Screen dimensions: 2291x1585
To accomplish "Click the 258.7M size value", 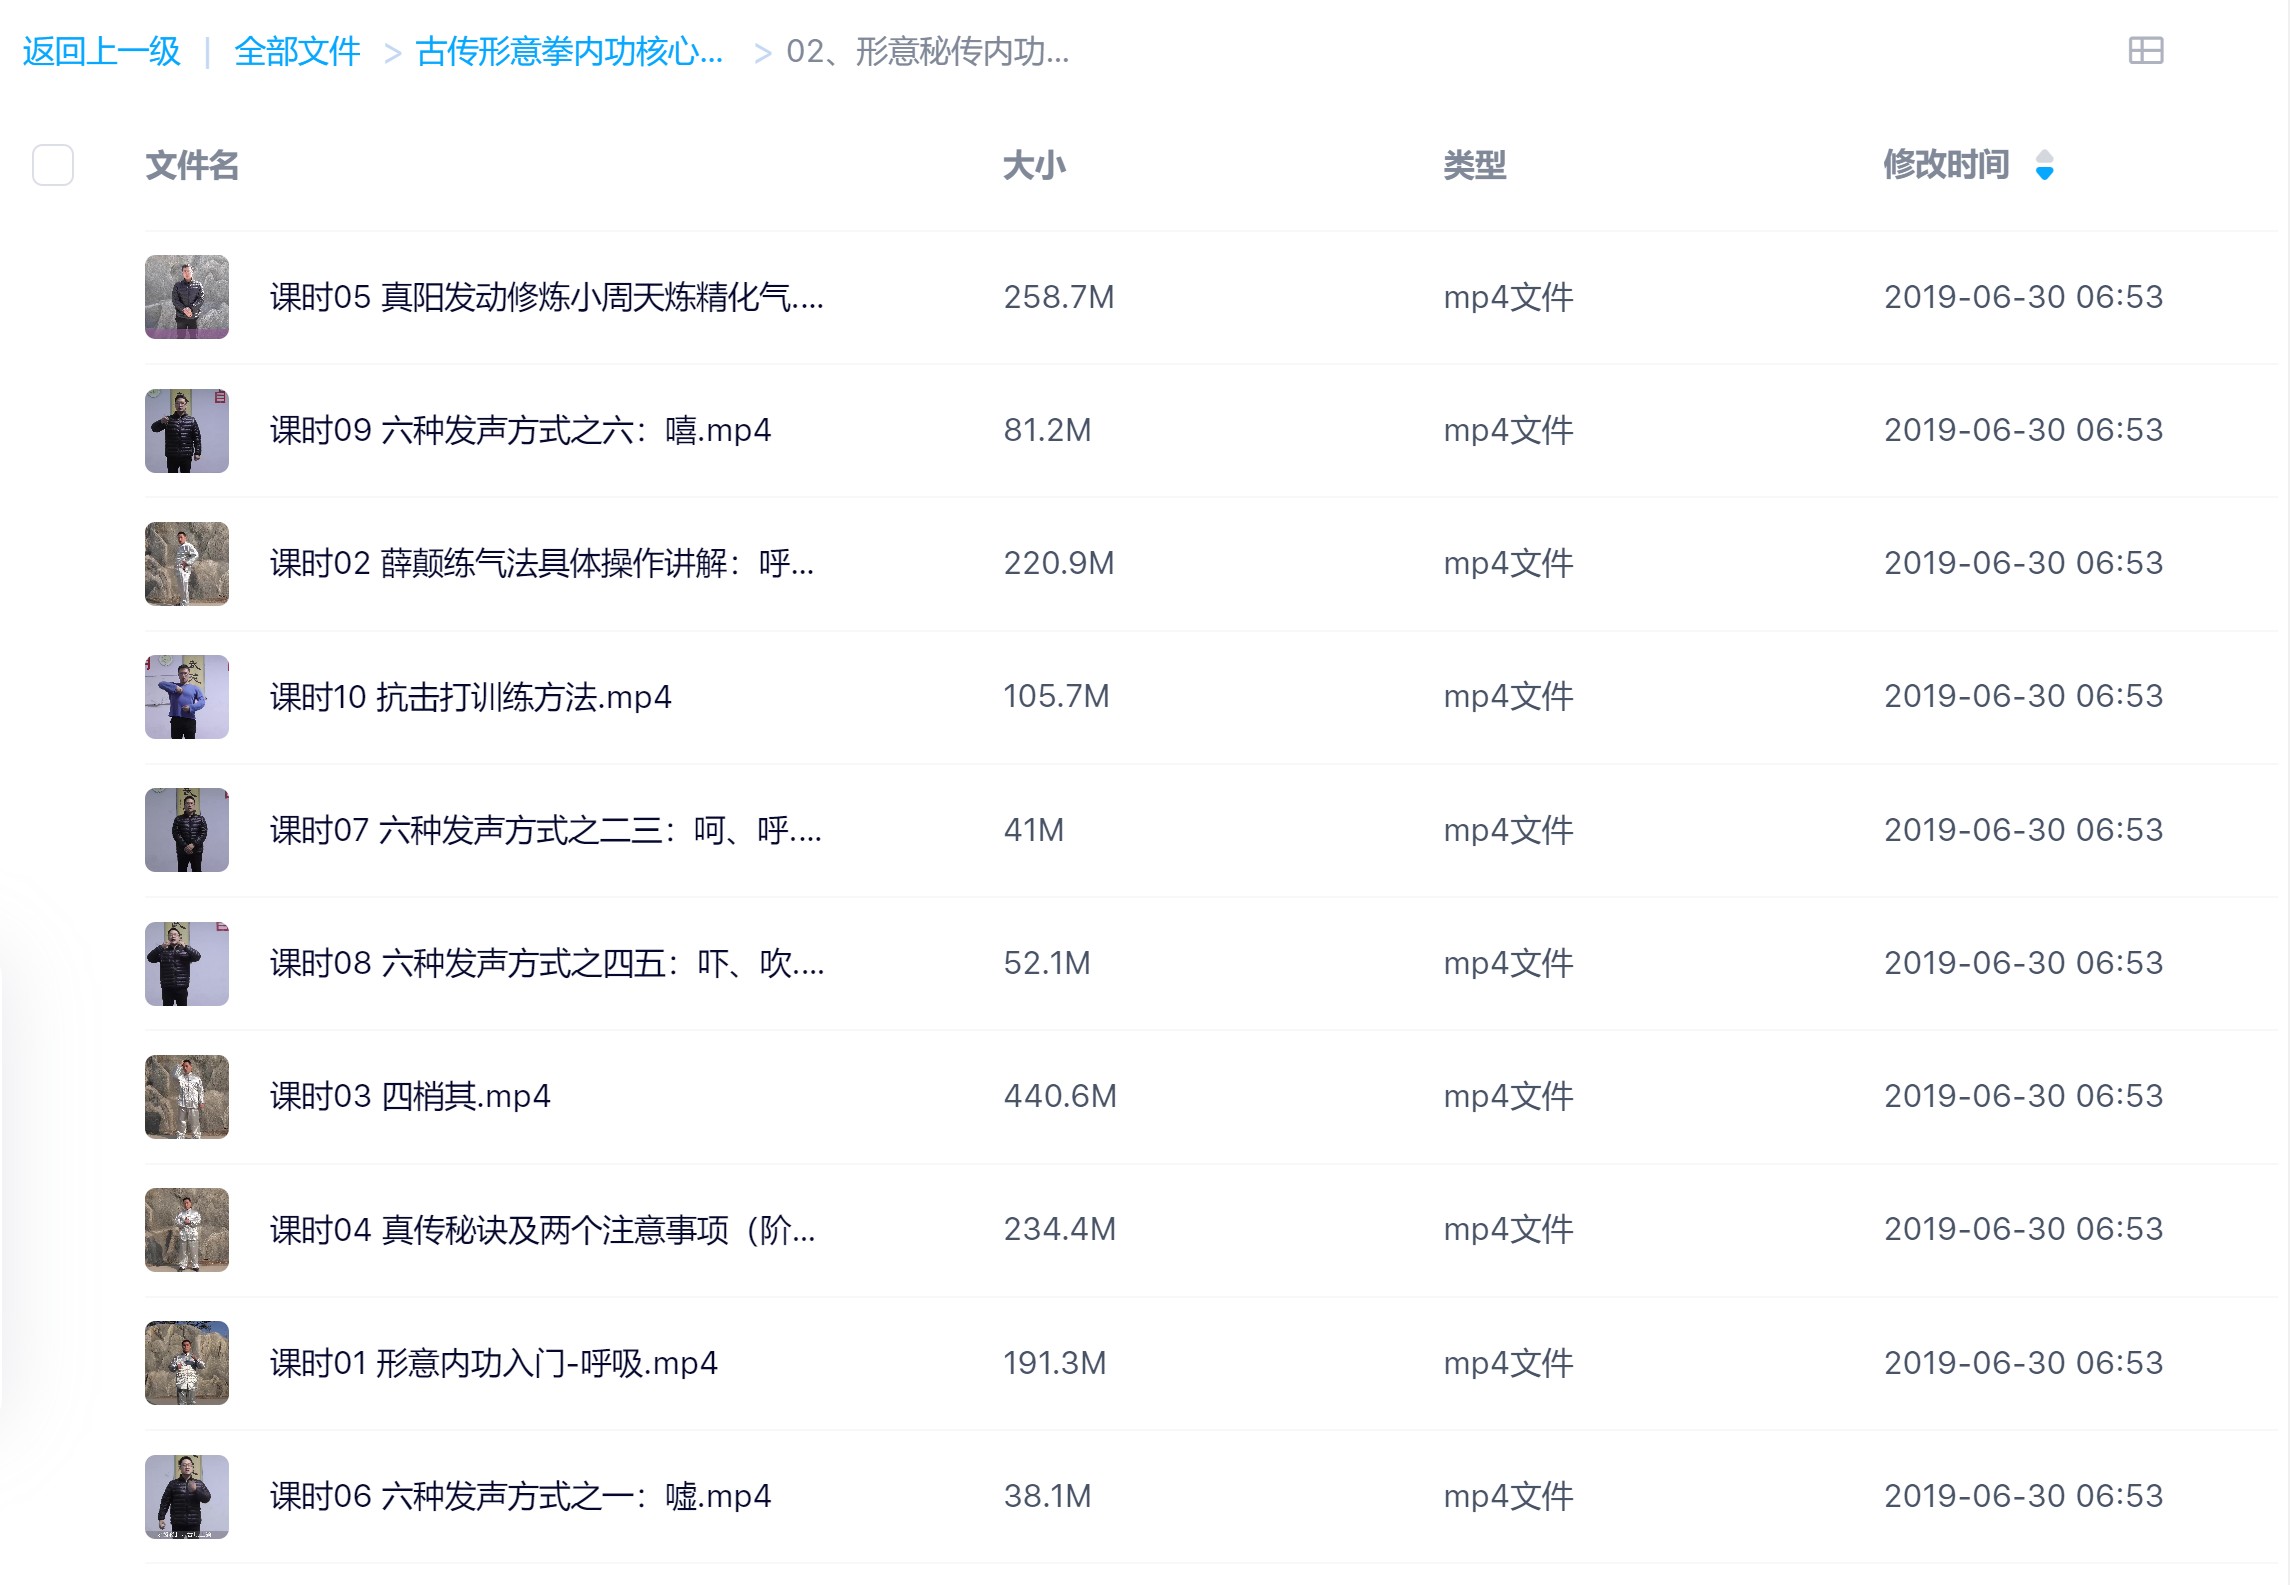I will pos(1059,297).
